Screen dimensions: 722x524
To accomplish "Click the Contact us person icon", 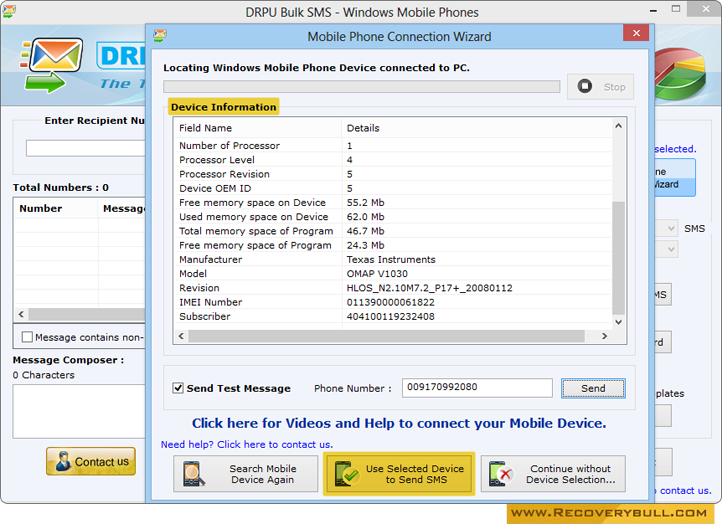I will point(63,461).
